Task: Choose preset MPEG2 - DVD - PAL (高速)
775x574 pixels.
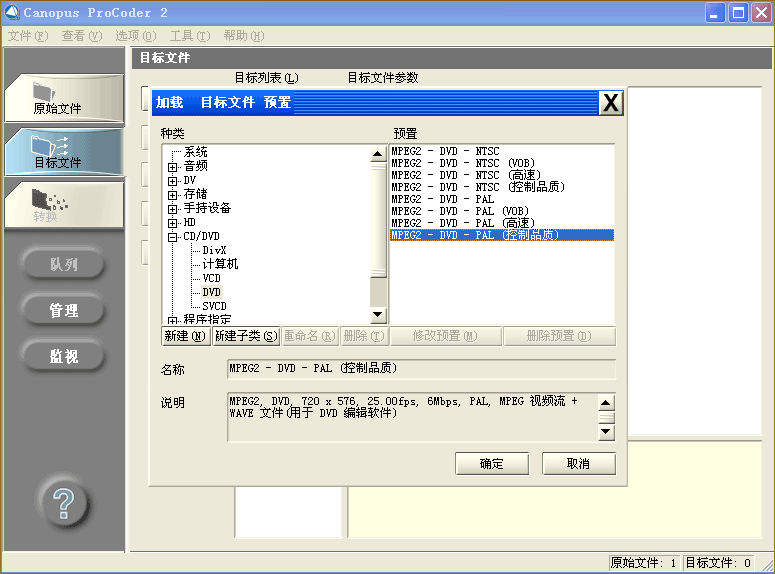Action: coord(502,223)
